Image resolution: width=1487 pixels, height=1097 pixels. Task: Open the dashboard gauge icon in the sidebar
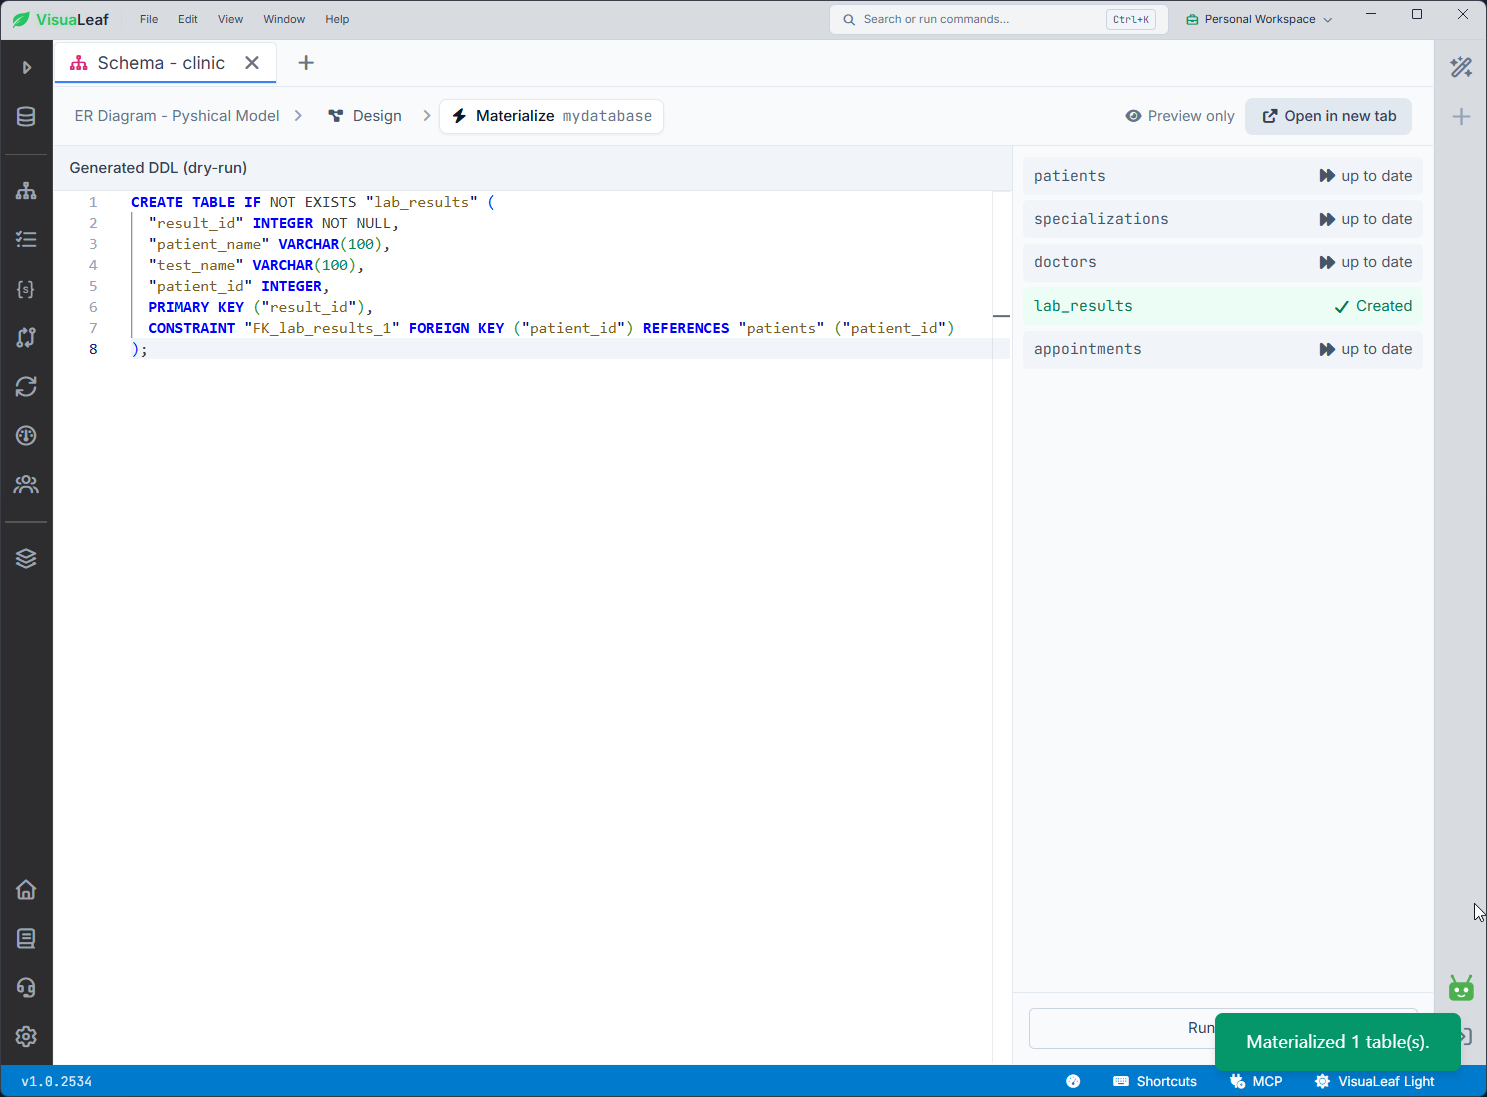pos(27,435)
